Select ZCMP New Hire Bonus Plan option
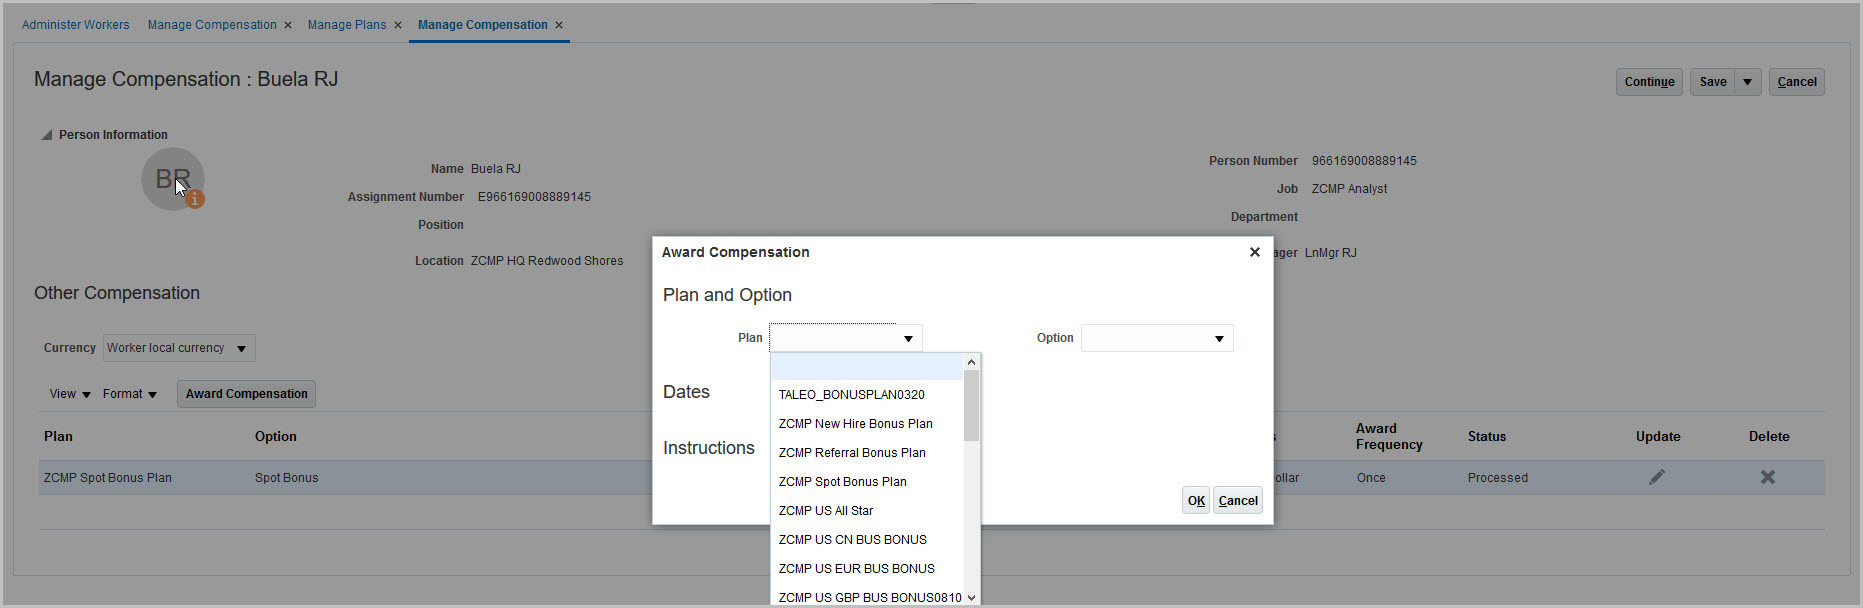The image size is (1863, 608). point(855,424)
